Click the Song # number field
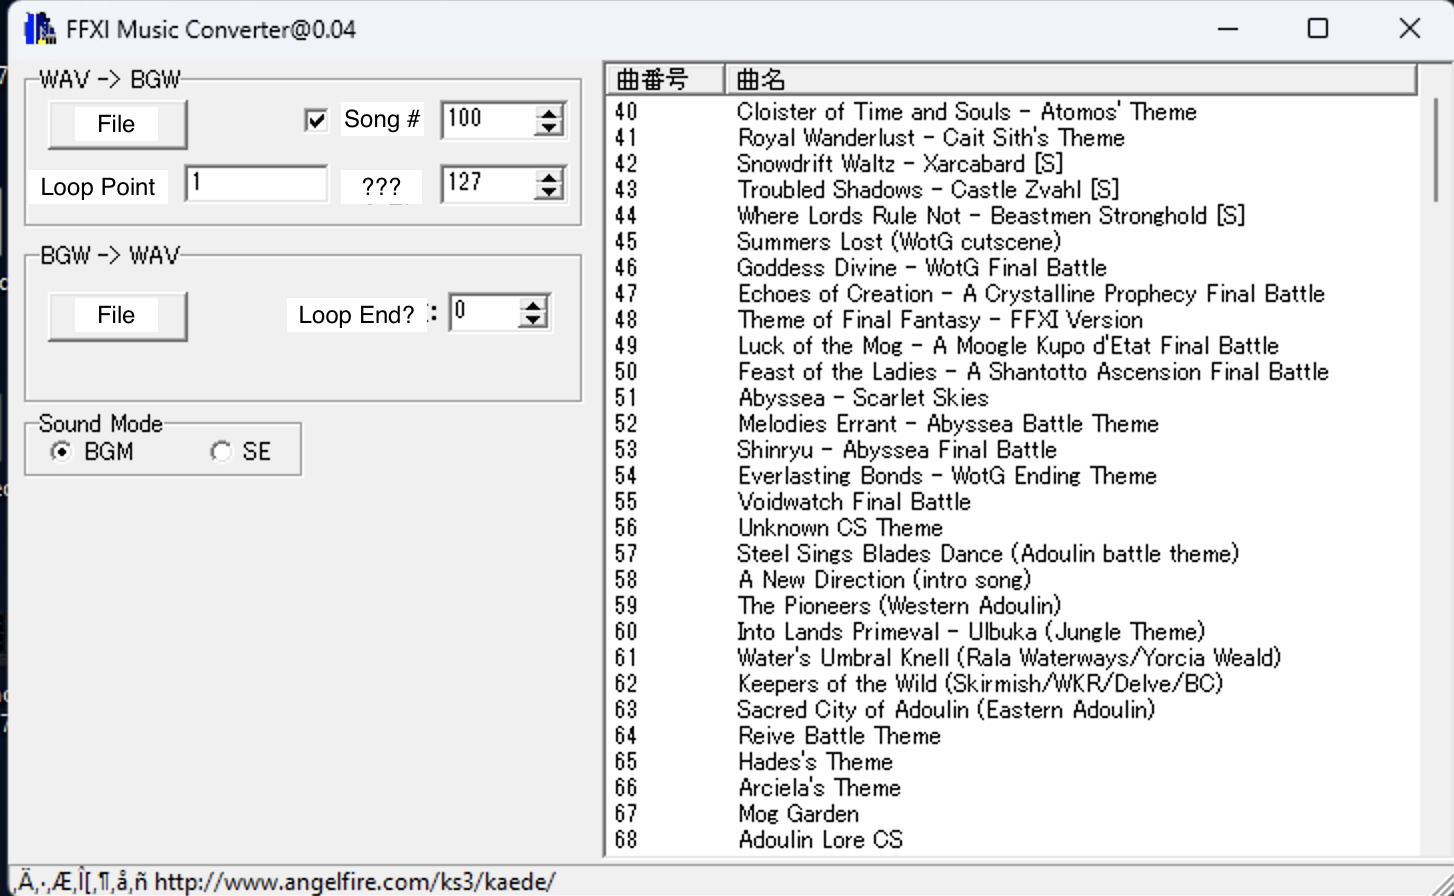Image resolution: width=1454 pixels, height=896 pixels. [488, 120]
